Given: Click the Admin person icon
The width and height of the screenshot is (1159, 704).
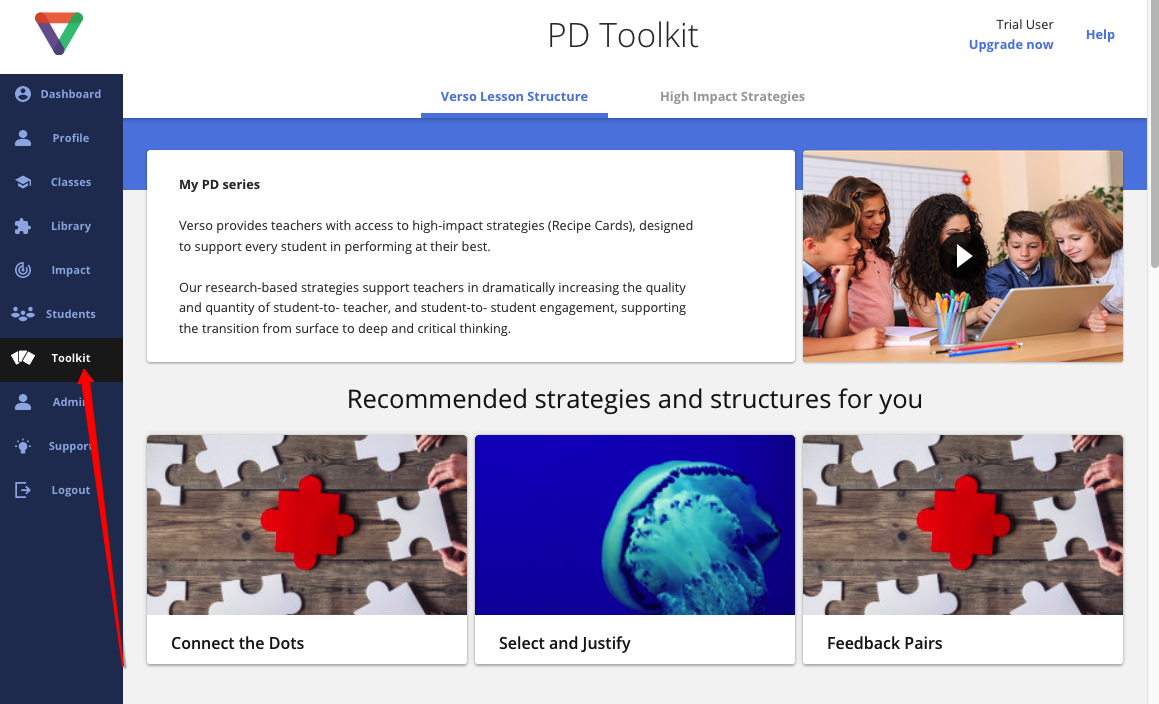Looking at the screenshot, I should pos(23,402).
